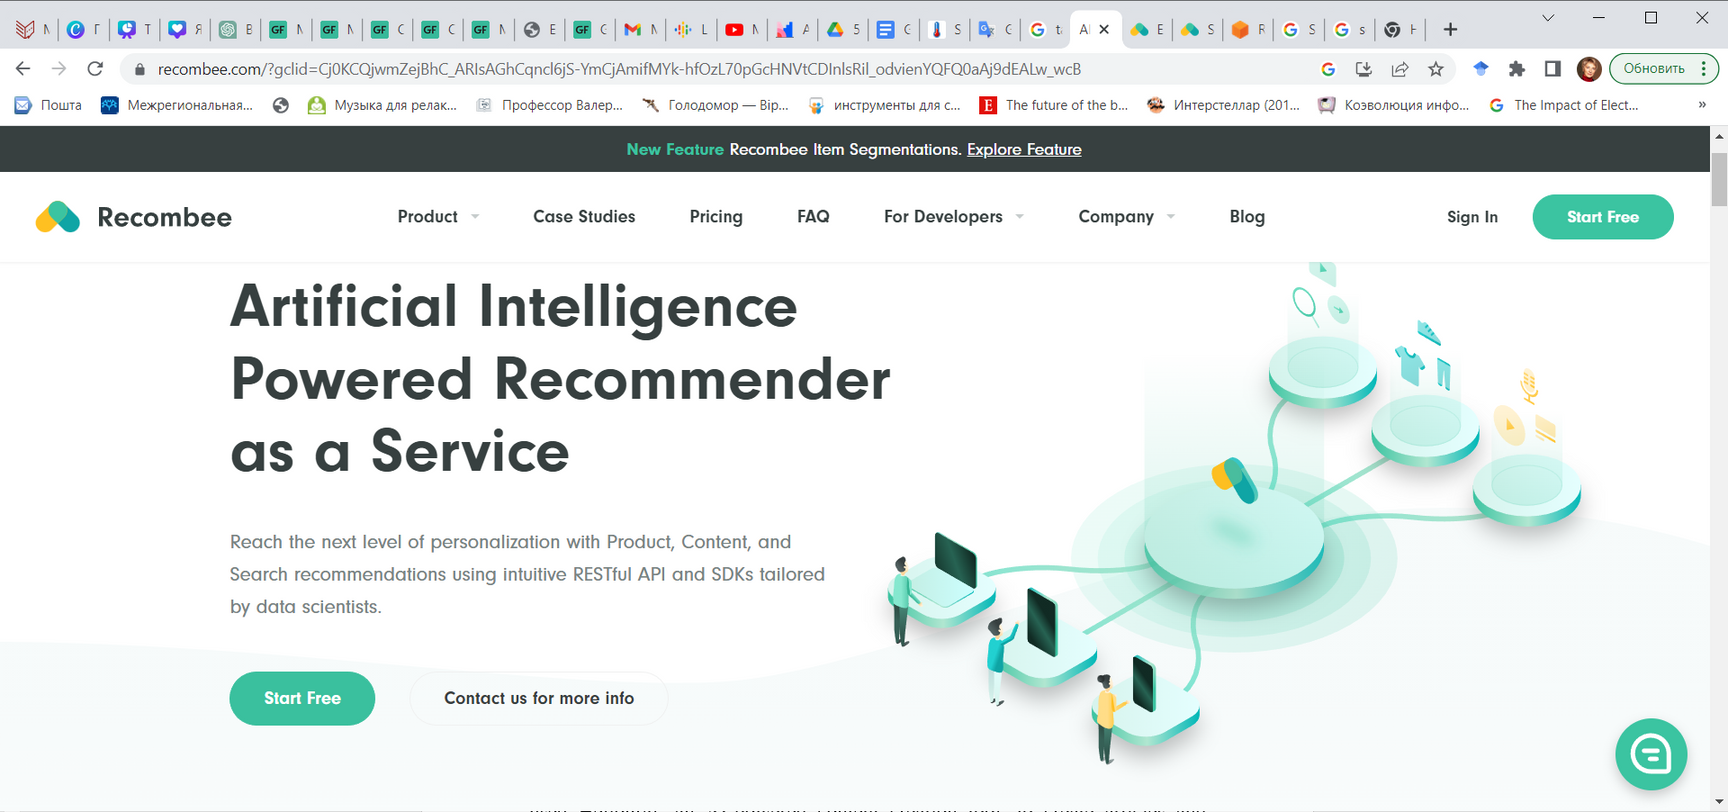1728x812 pixels.
Task: Open the Extensions puzzle piece menu
Action: click(x=1517, y=69)
